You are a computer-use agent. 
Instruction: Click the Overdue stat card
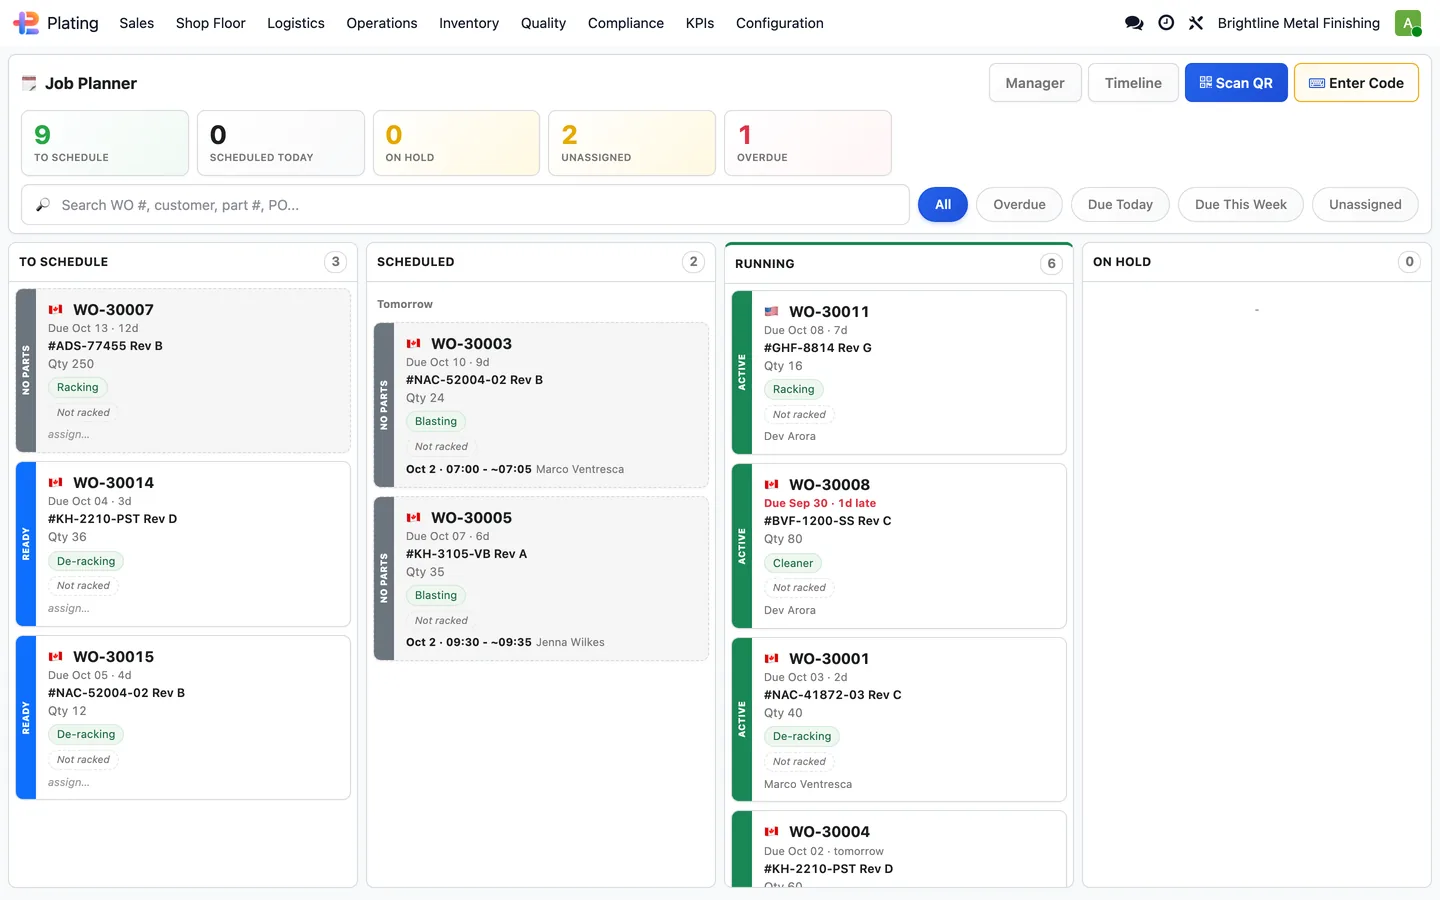click(808, 143)
